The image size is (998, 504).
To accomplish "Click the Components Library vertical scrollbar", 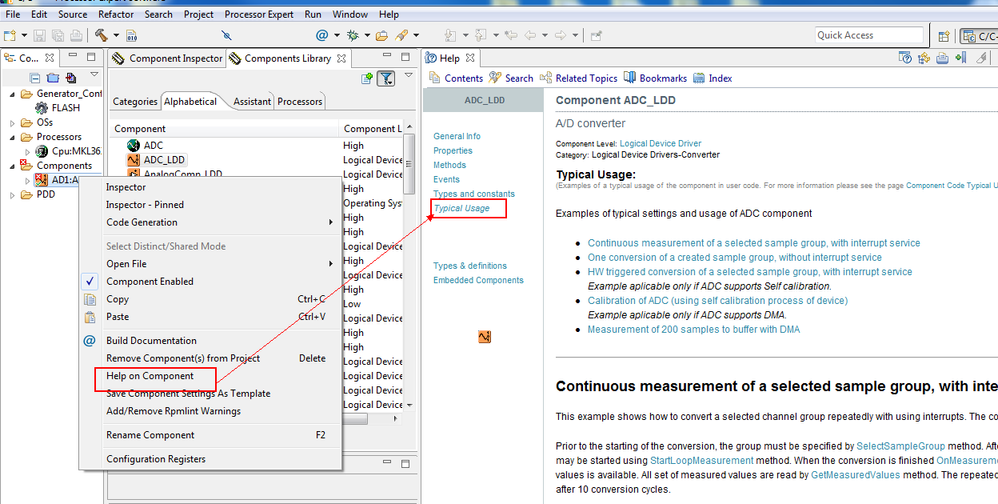I will click(x=409, y=162).
